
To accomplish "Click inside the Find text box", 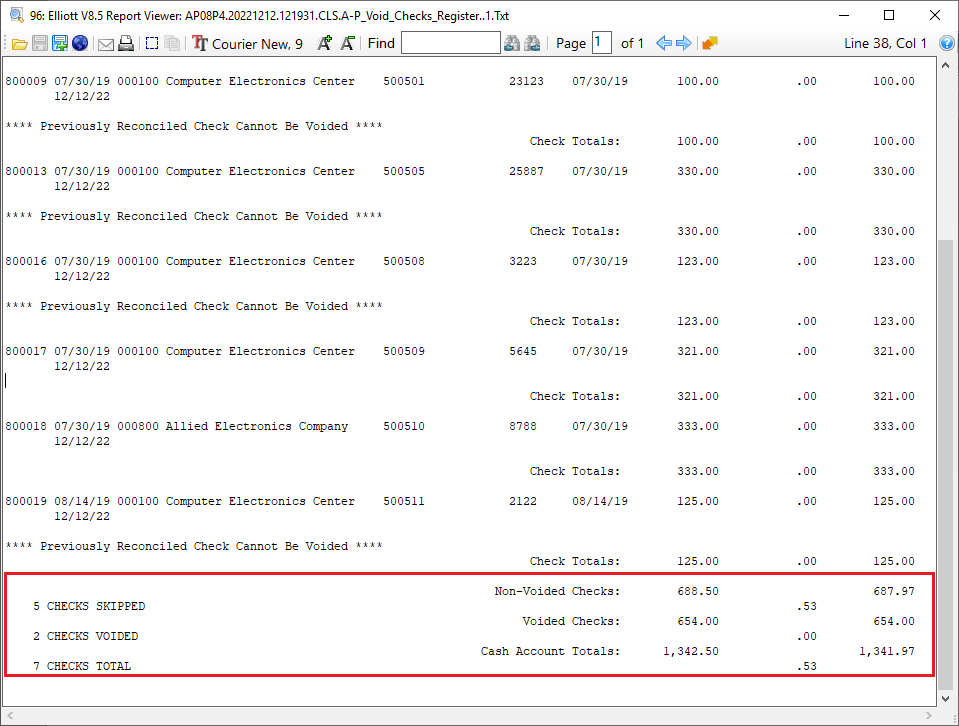I will tap(451, 43).
